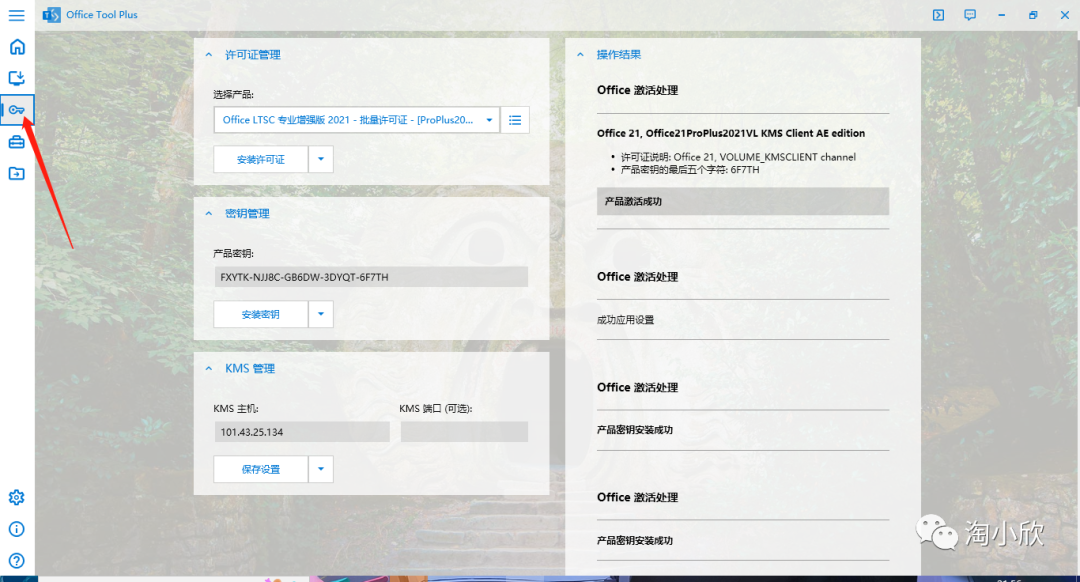This screenshot has width=1080, height=582.
Task: Open the Deploy download icon in sidebar
Action: pos(17,78)
